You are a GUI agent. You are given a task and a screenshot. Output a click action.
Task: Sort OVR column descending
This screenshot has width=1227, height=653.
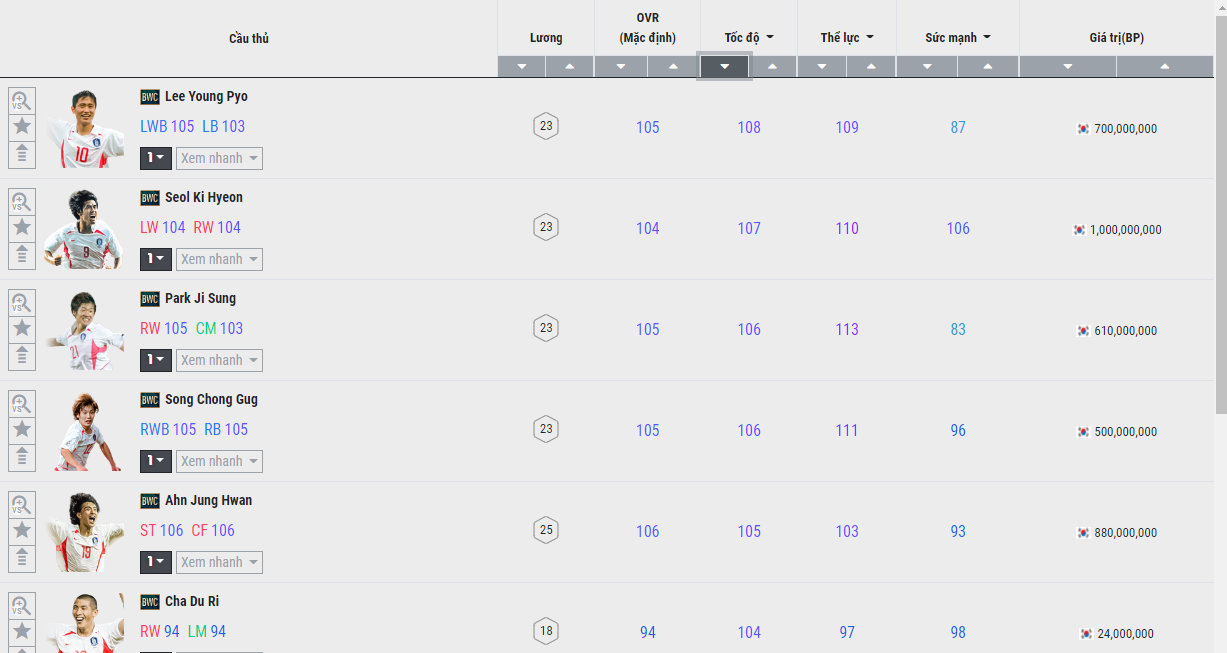(621, 67)
